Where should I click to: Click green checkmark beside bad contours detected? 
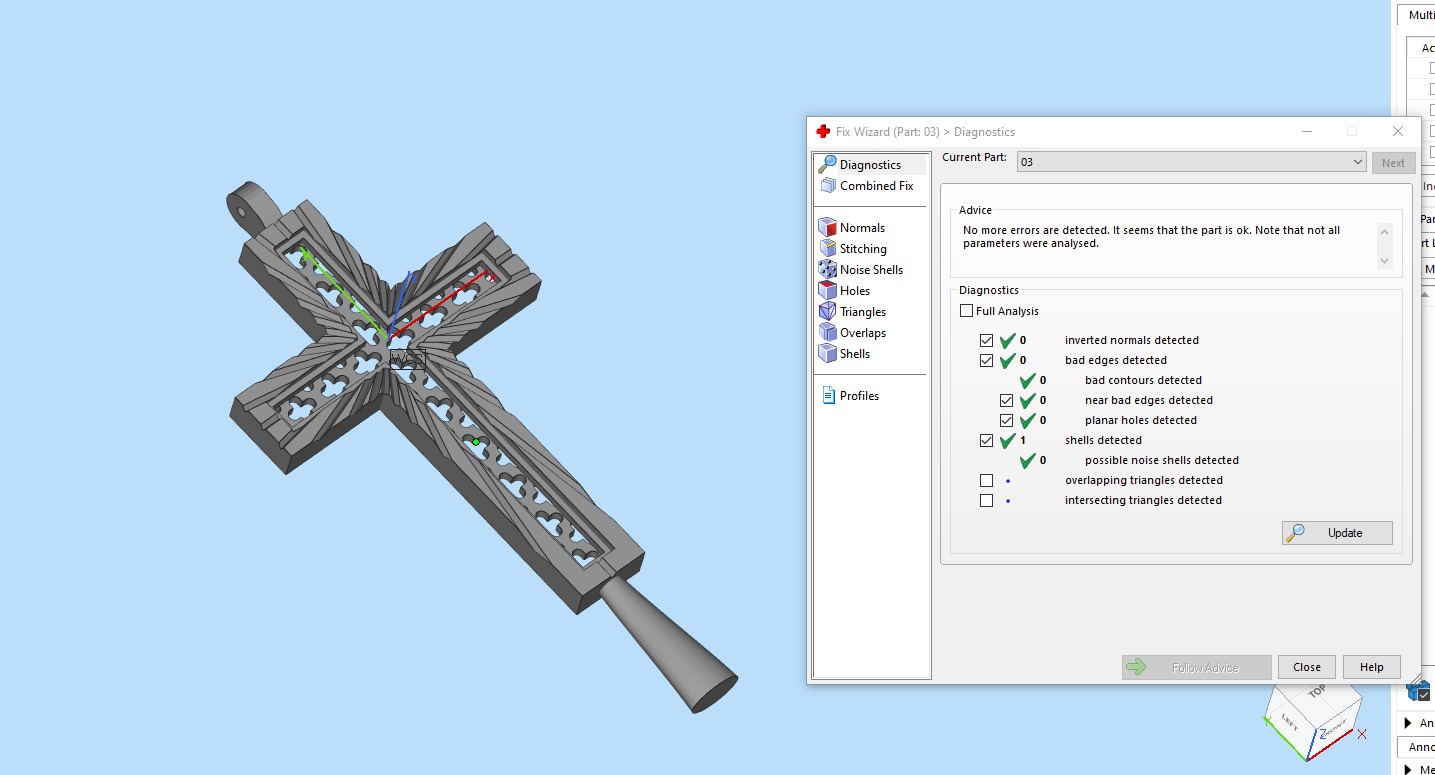[x=1028, y=380]
